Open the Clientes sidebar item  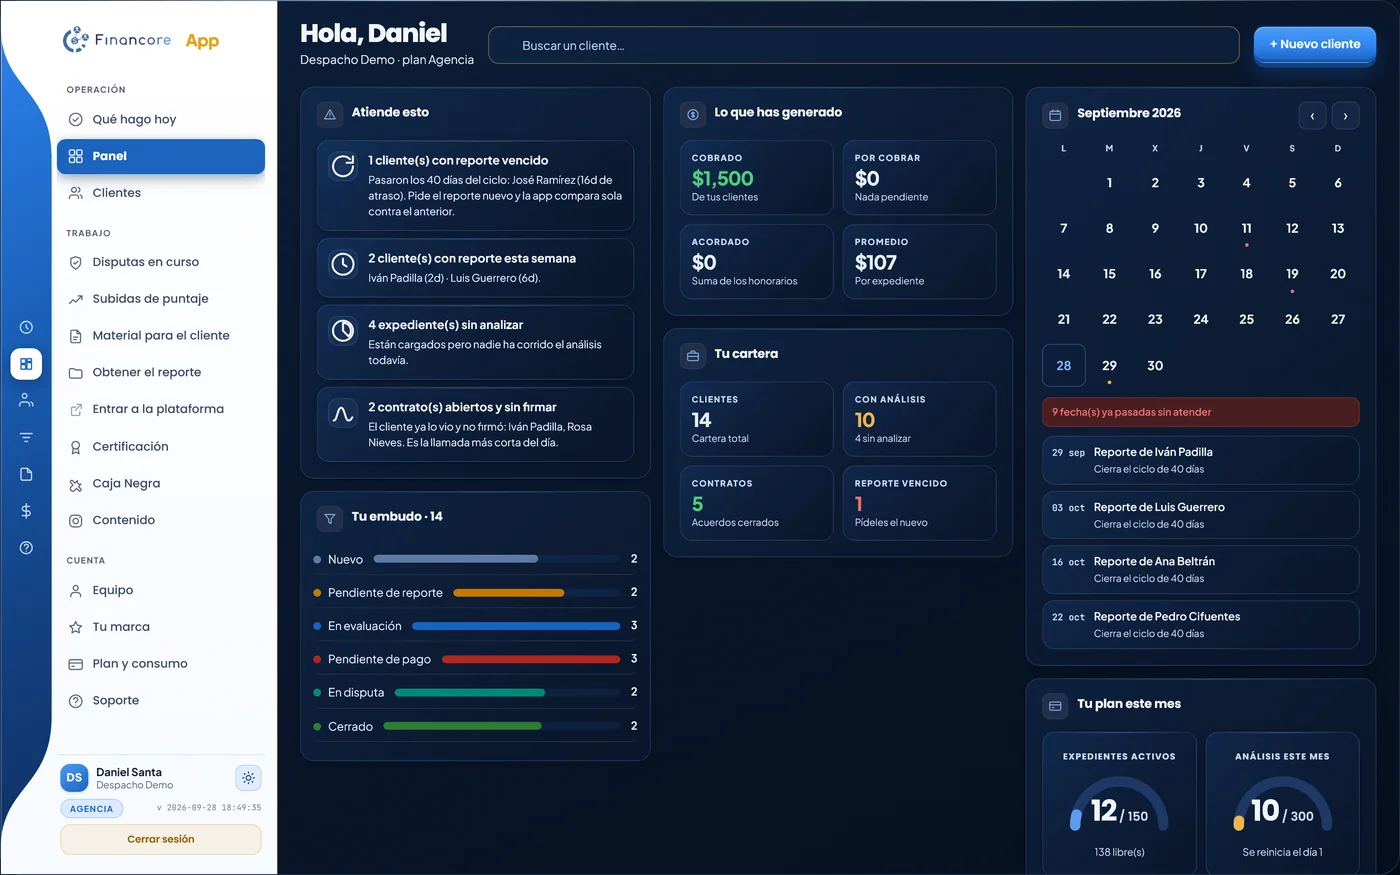[161, 193]
